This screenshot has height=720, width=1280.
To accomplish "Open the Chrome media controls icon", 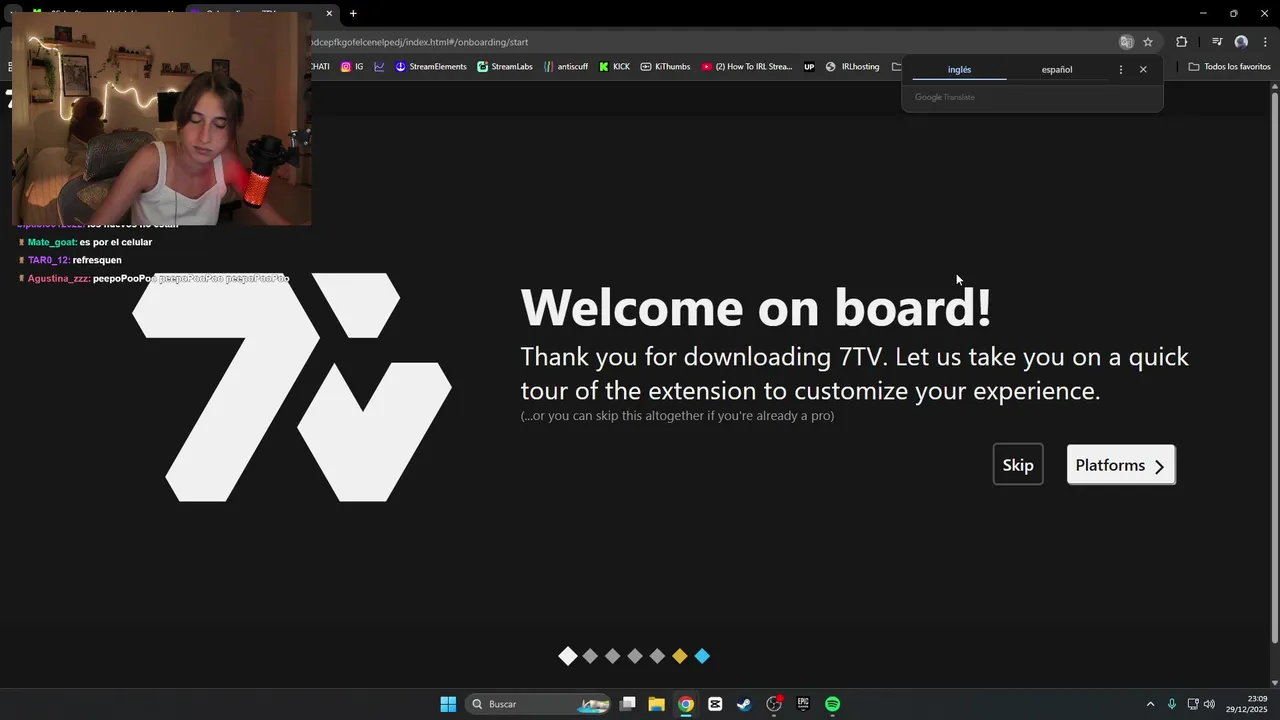I will coord(1217,42).
